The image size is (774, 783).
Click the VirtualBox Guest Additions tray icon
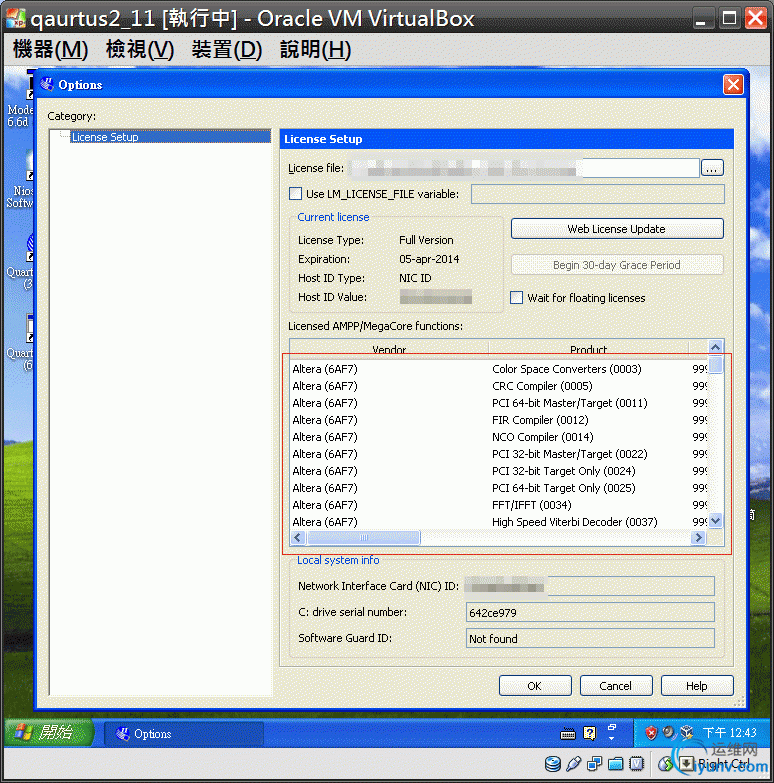click(687, 733)
